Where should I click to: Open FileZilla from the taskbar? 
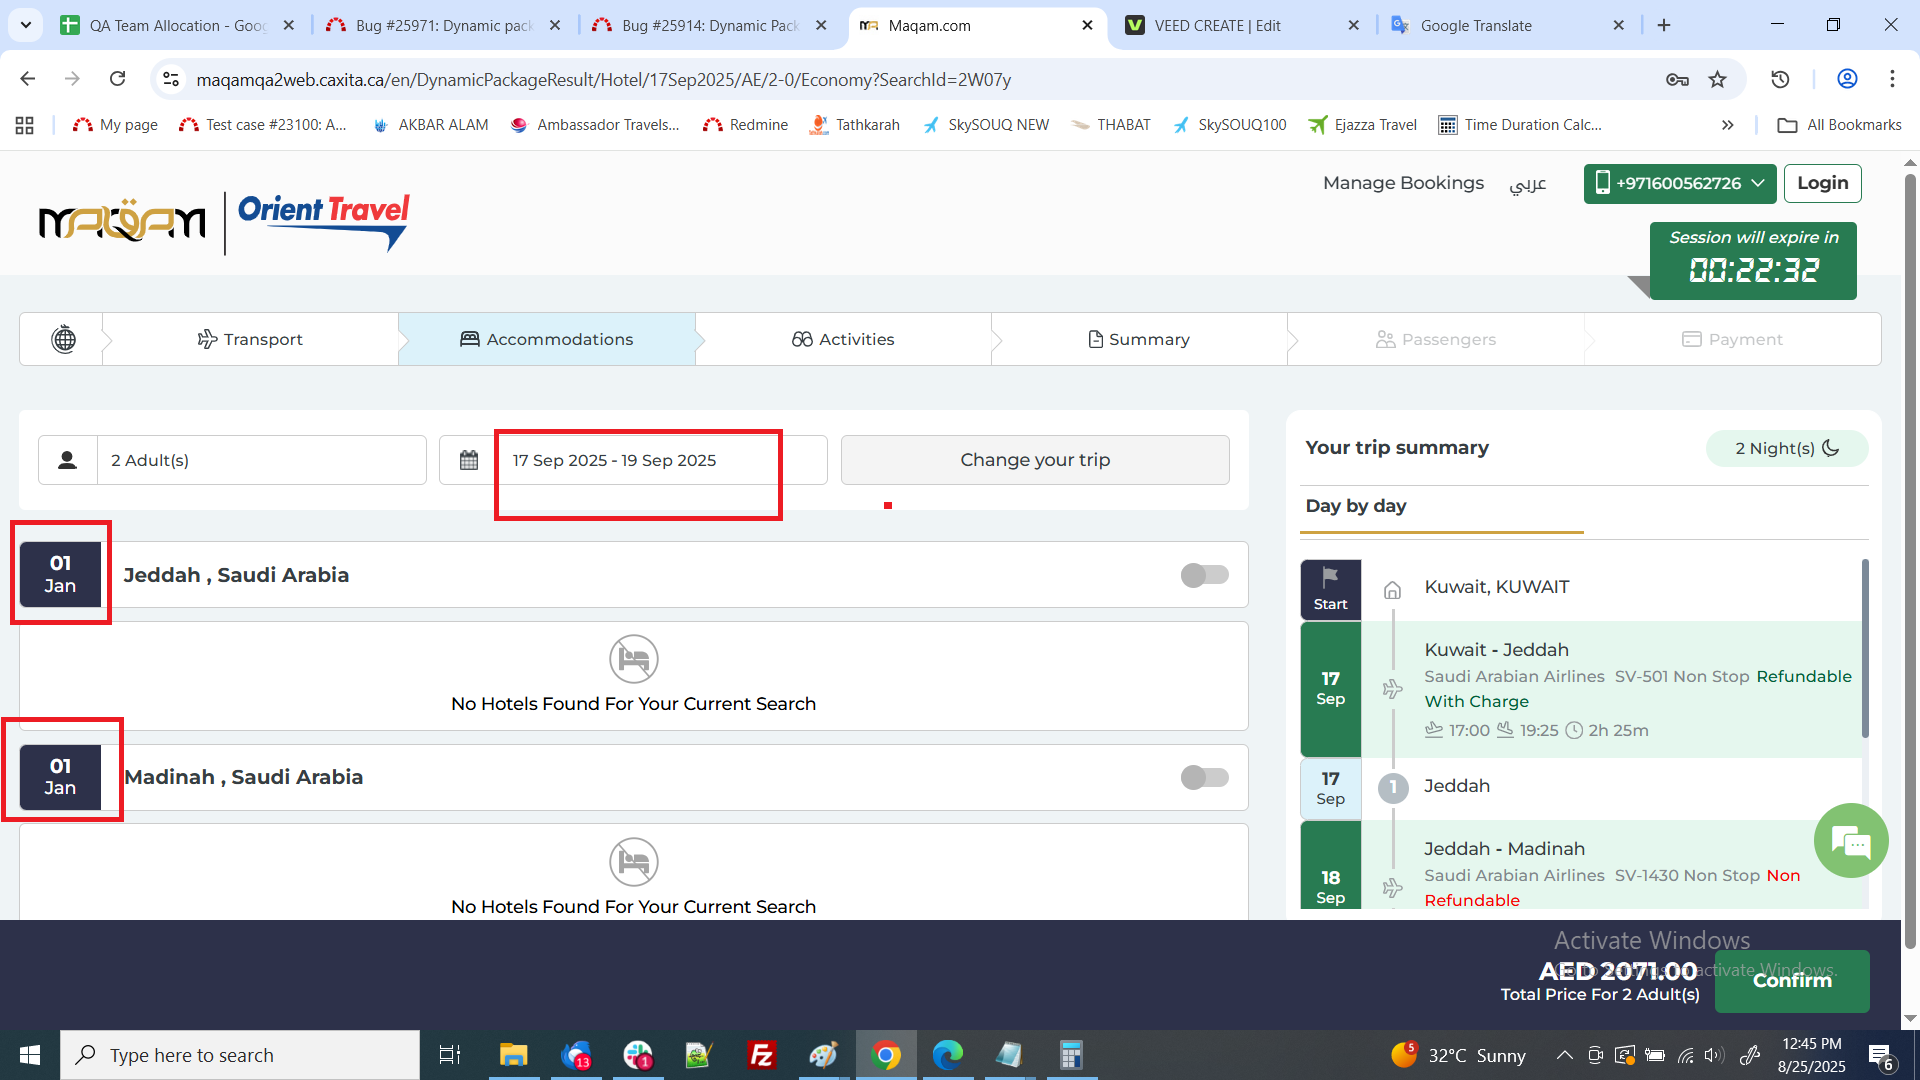pos(761,1055)
